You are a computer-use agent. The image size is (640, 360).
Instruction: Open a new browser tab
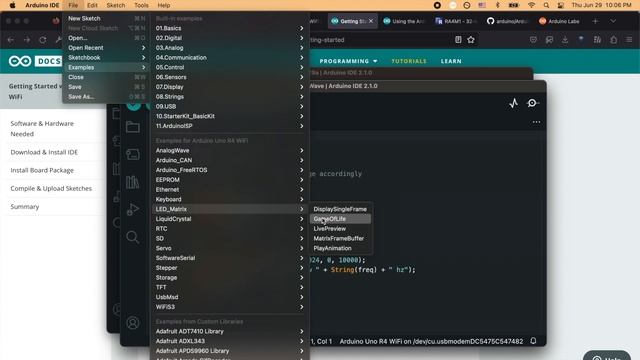(x=595, y=21)
